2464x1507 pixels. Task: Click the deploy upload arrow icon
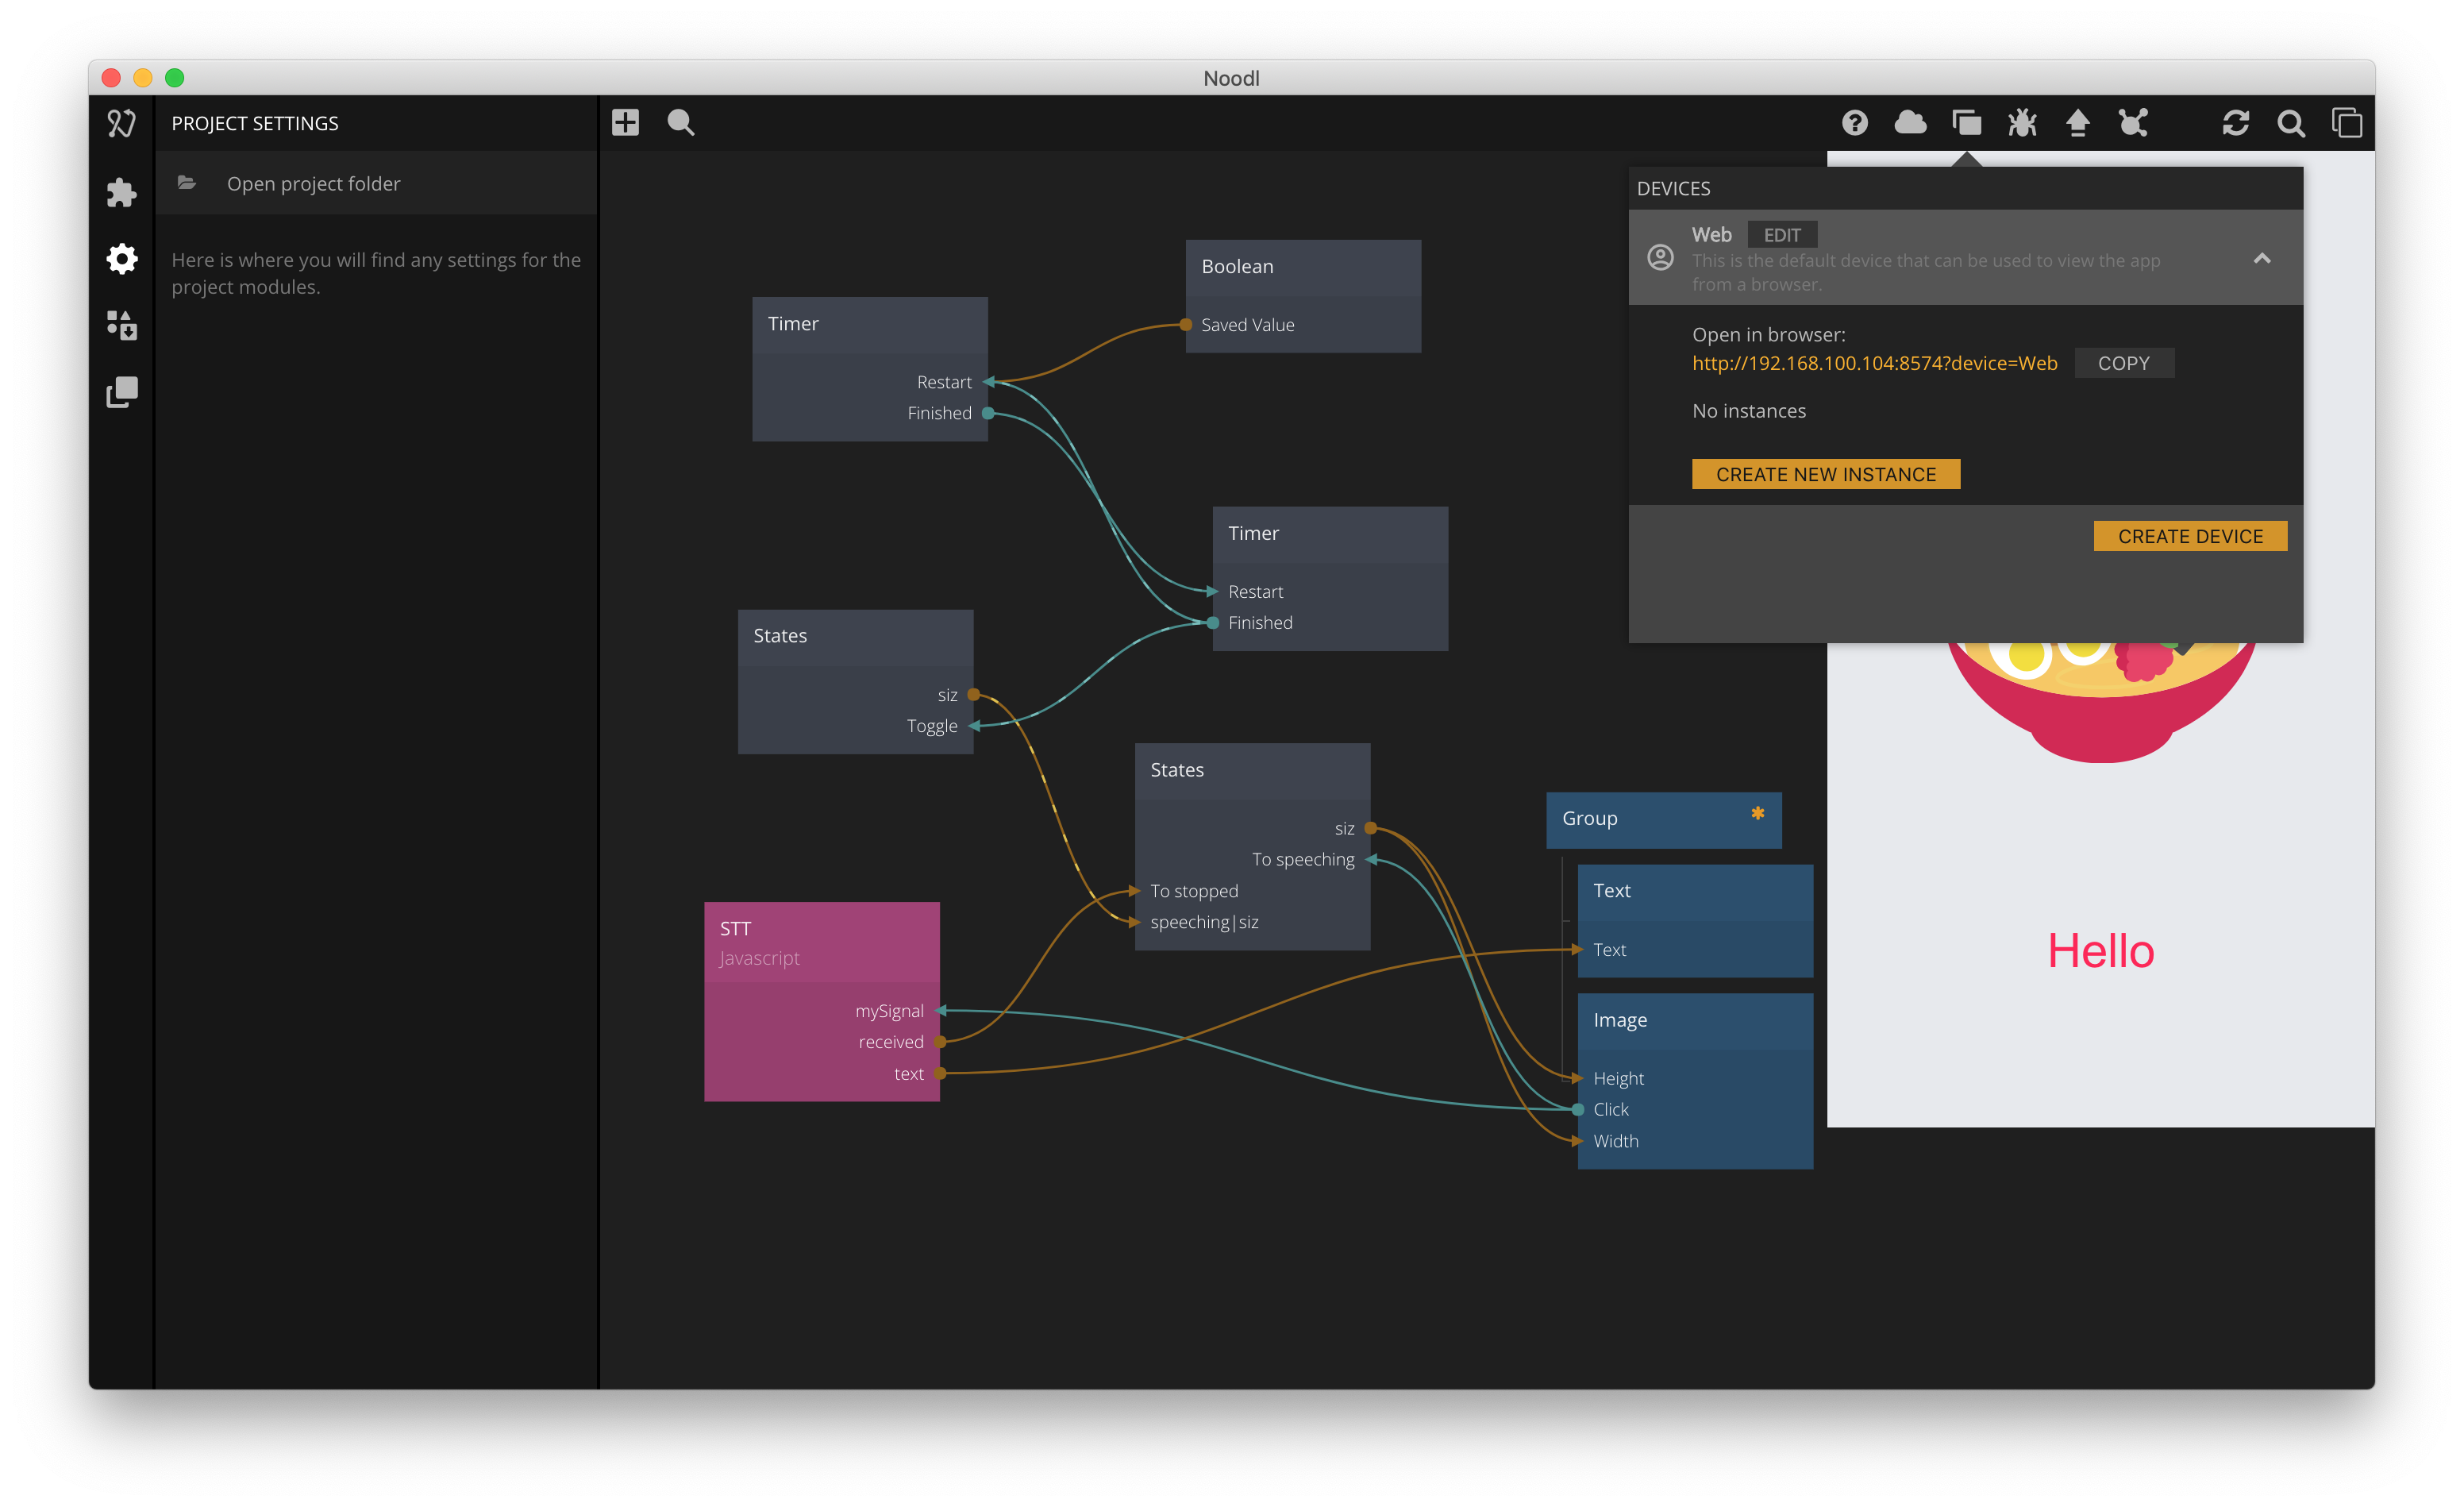pos(2077,123)
